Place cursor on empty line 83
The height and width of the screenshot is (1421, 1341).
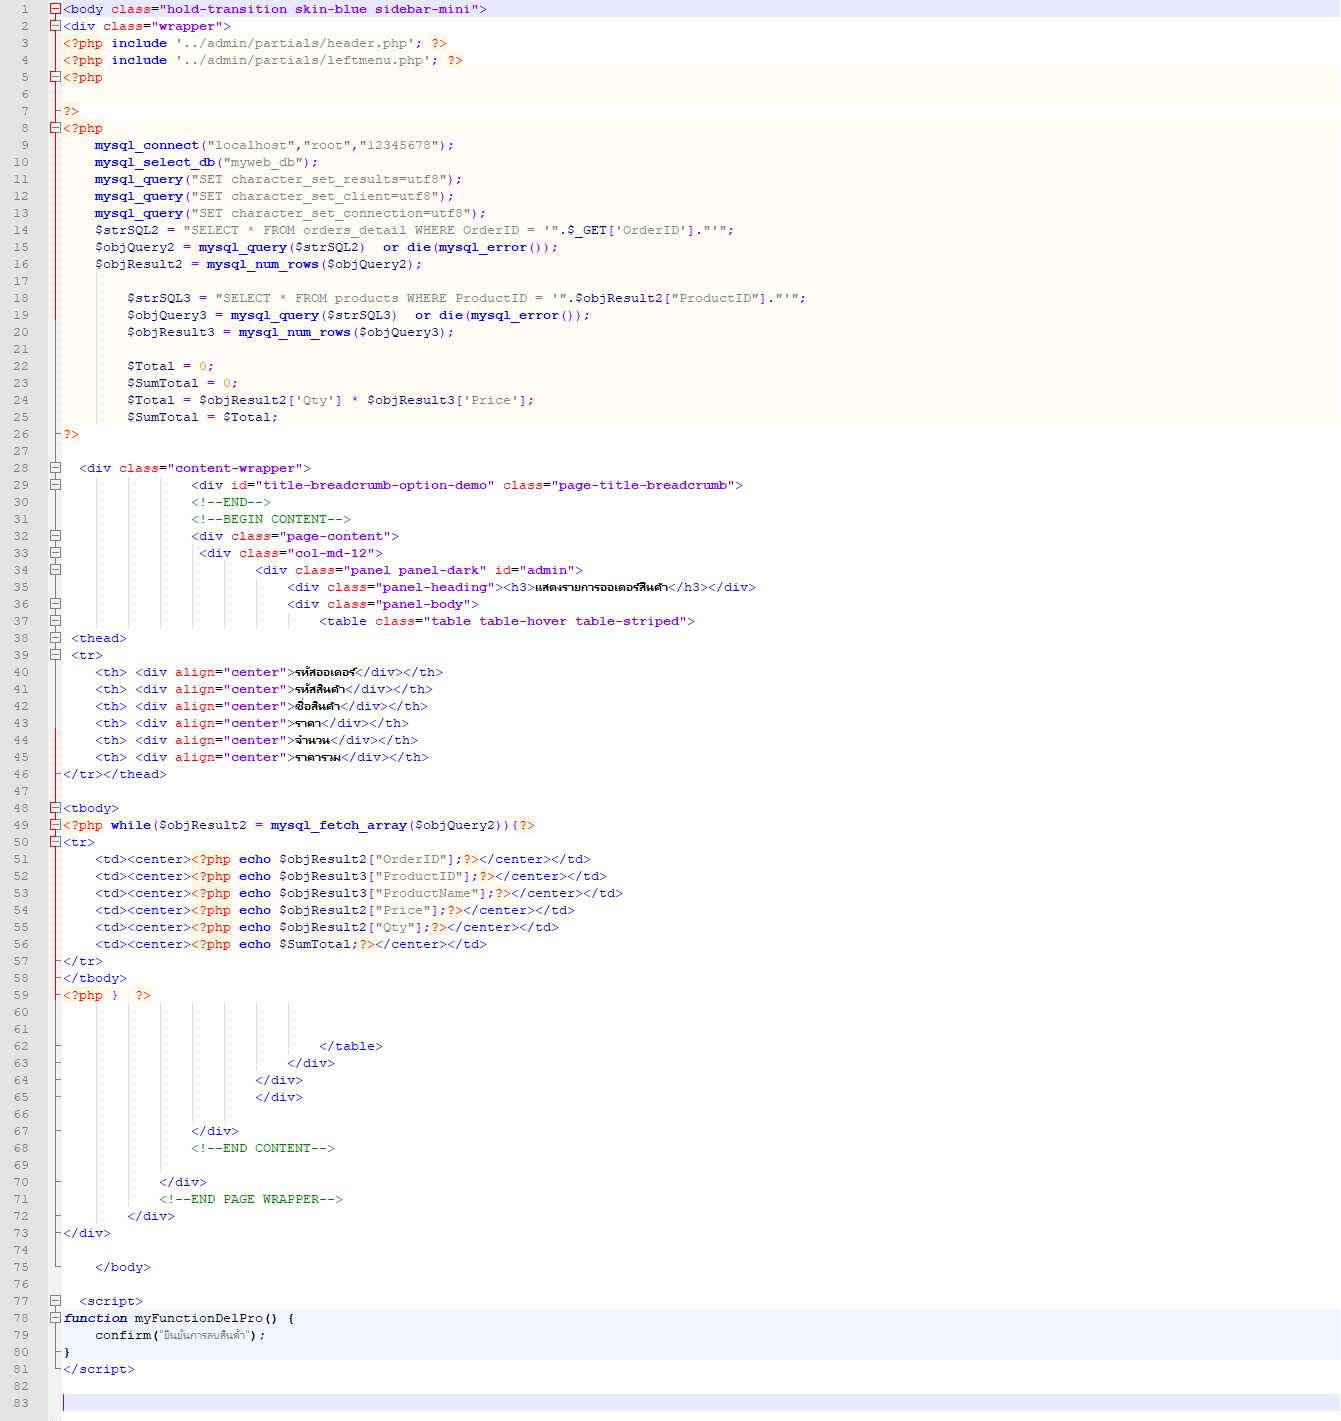pyautogui.click(x=700, y=1403)
